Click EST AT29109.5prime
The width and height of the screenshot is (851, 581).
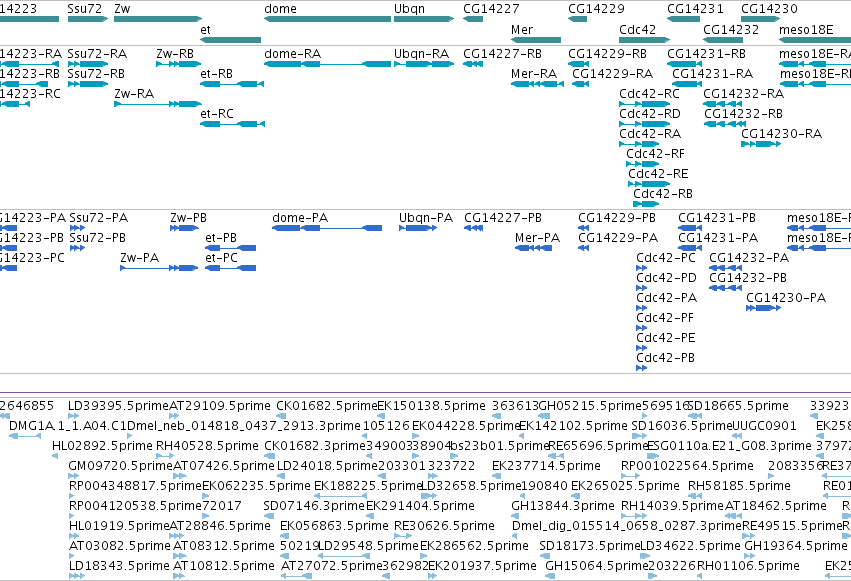pyautogui.click(x=220, y=406)
